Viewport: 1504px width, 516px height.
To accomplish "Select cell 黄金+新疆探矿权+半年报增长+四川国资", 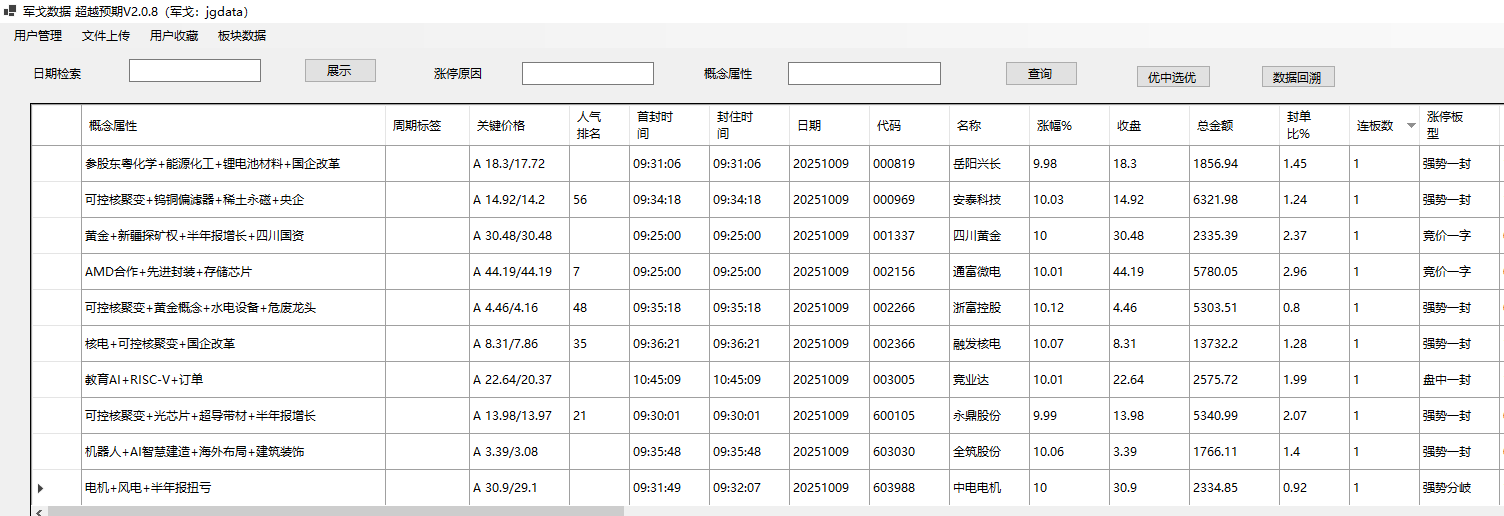I will (x=234, y=236).
